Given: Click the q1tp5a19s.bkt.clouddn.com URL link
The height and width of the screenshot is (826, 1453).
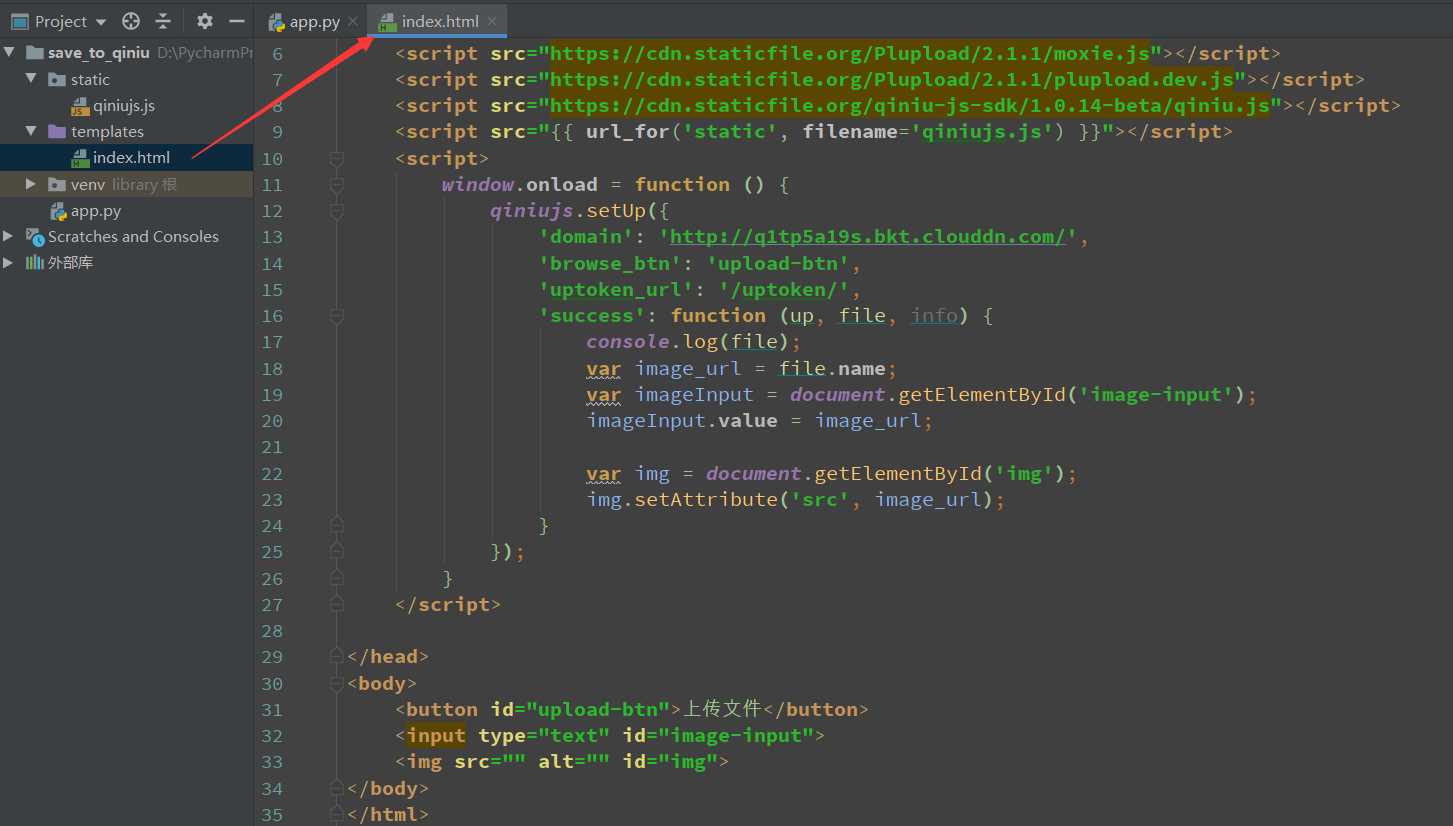Looking at the screenshot, I should [x=868, y=237].
